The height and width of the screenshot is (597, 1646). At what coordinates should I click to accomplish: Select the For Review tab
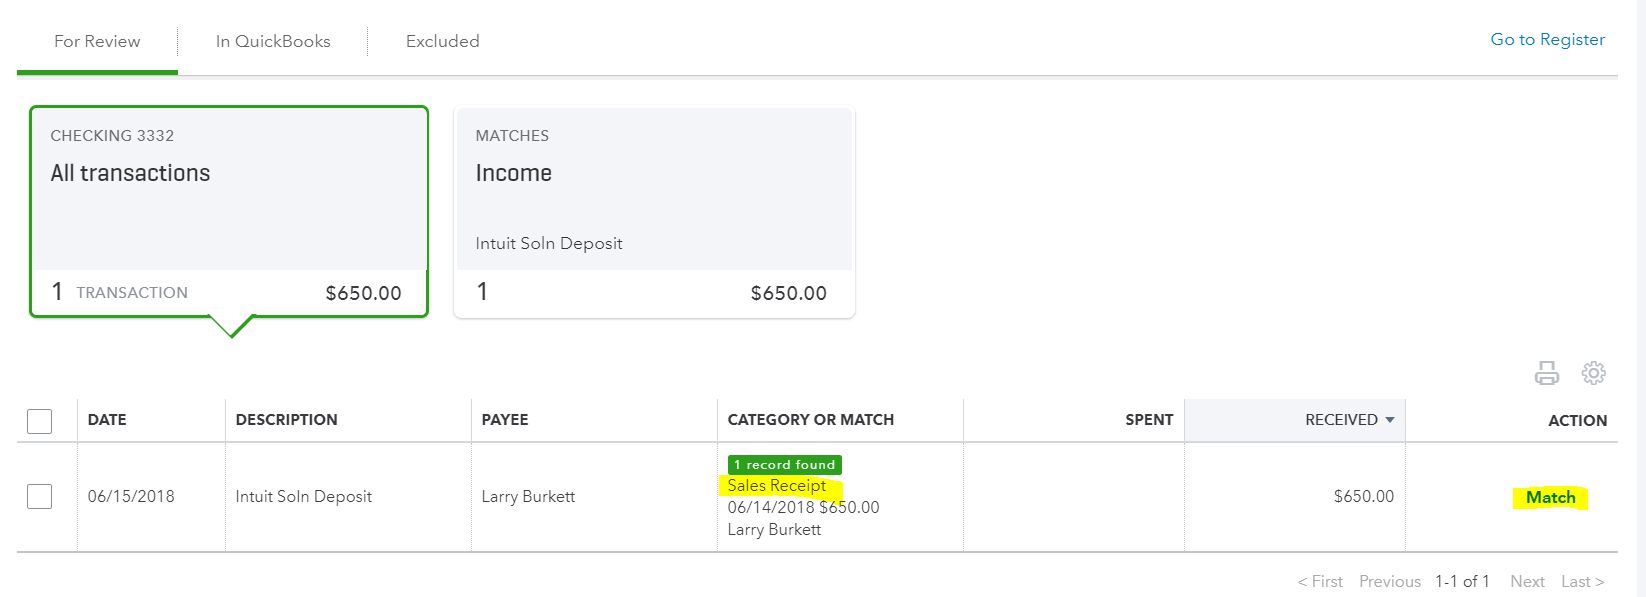[97, 41]
